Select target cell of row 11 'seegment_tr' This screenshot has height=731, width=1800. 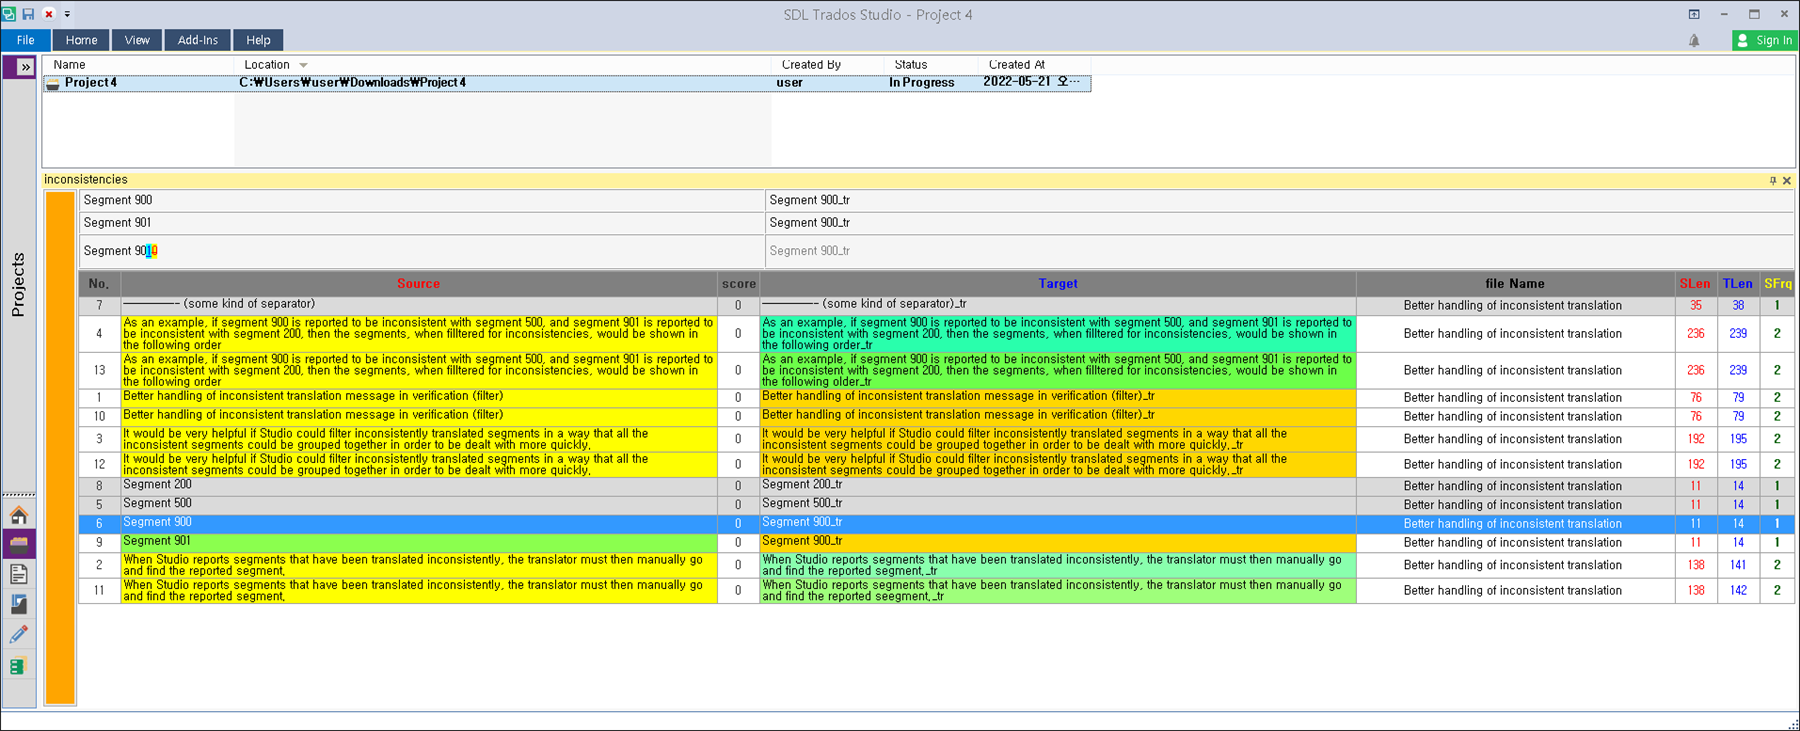click(x=1058, y=591)
